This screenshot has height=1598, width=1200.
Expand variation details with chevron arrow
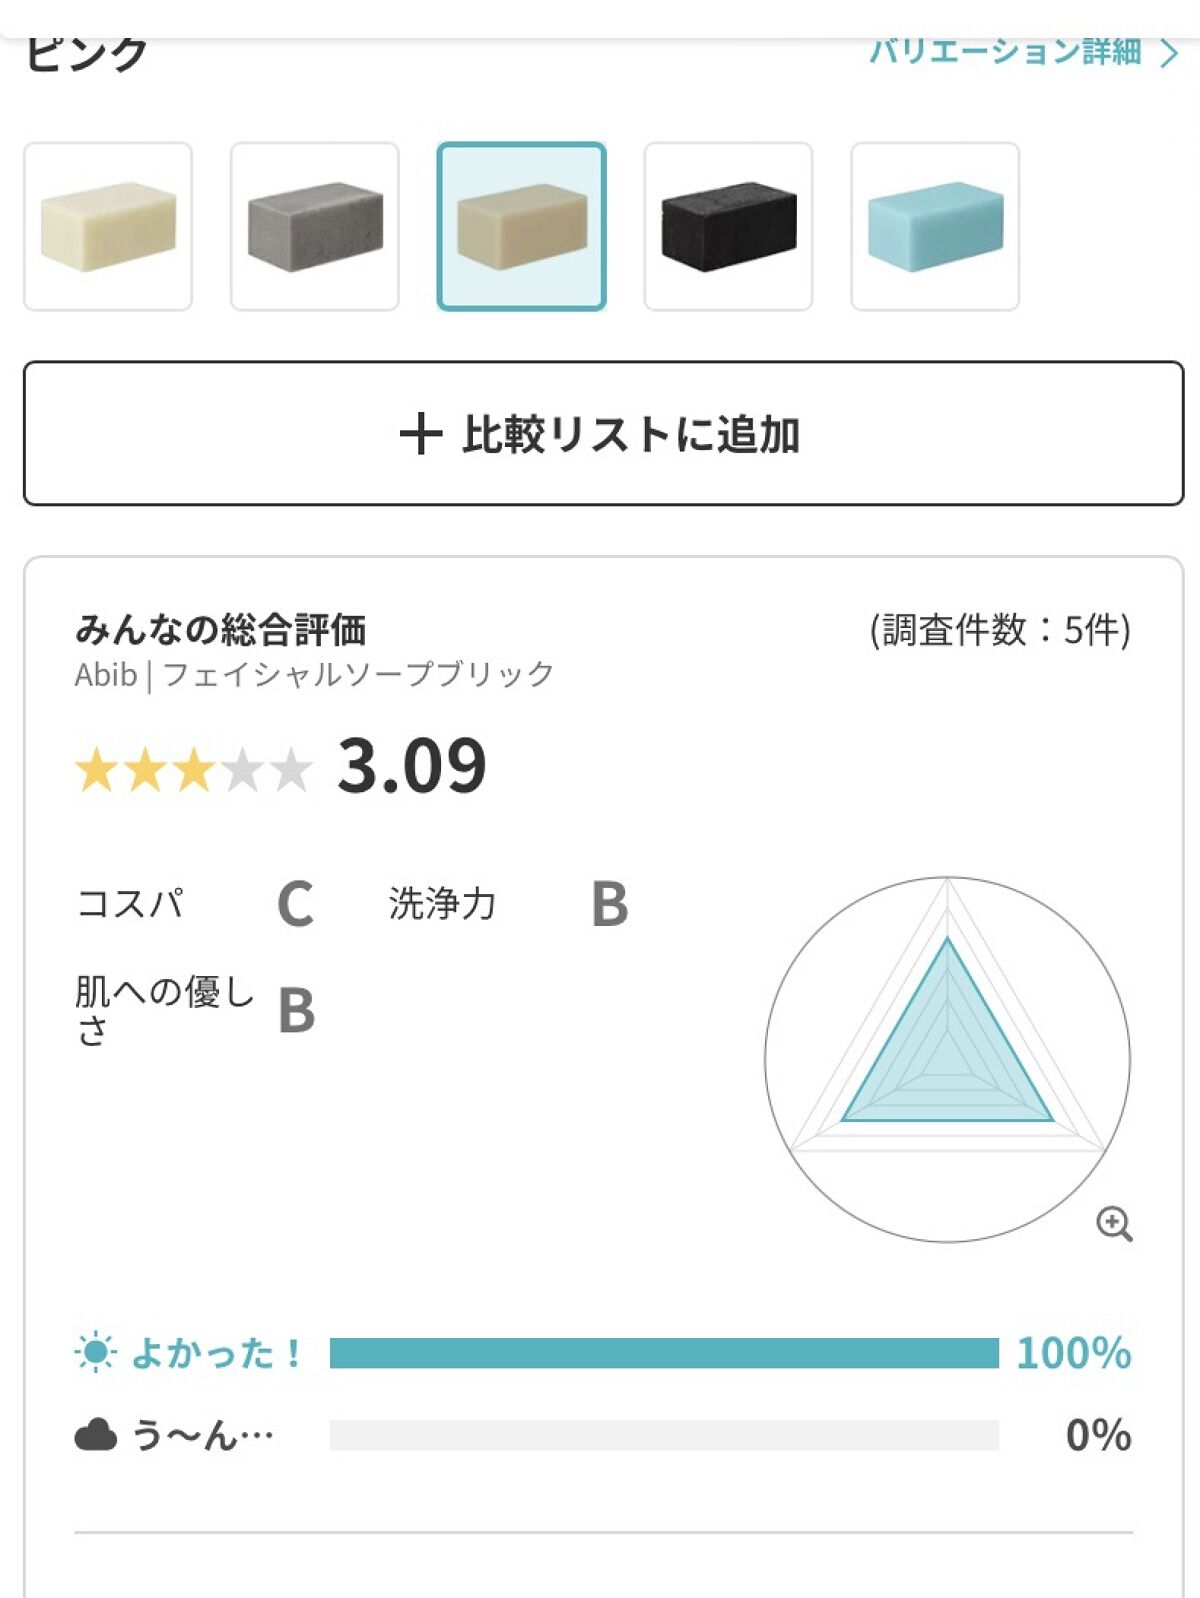(1168, 52)
